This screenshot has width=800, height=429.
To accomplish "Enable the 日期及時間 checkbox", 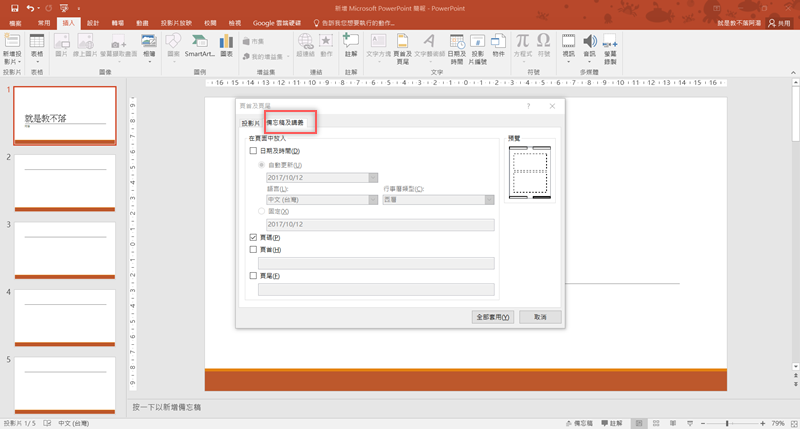I will tap(254, 151).
